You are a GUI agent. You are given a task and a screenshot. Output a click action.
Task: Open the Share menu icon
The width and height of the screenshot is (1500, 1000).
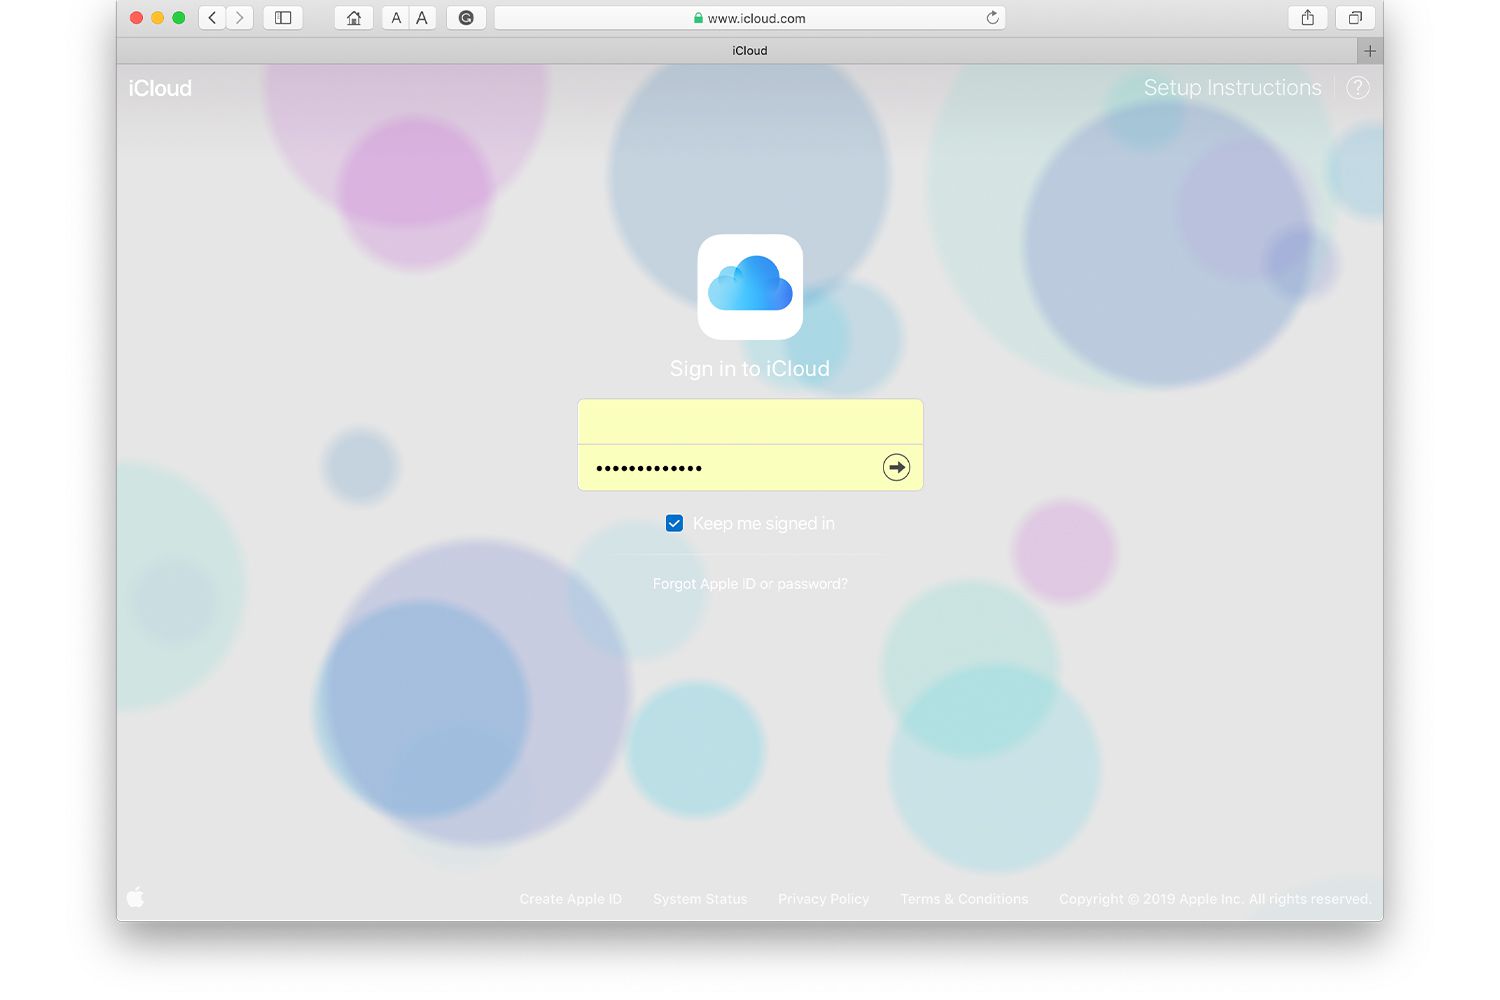click(1307, 18)
